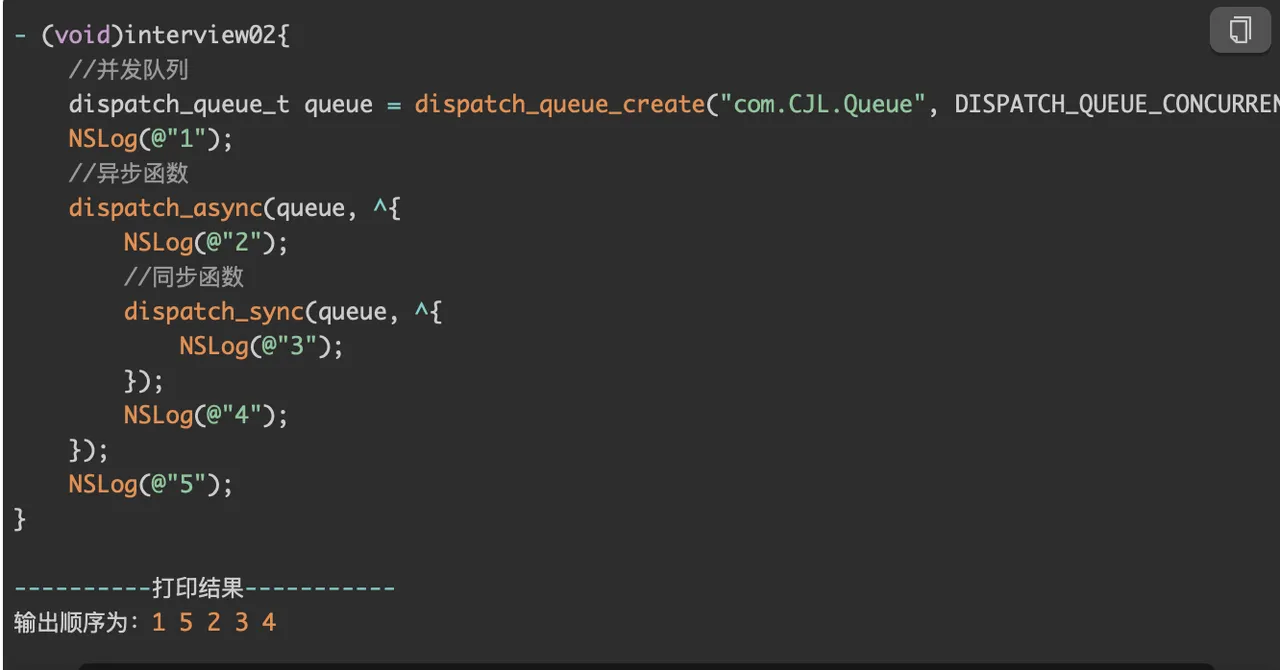This screenshot has width=1280, height=670.
Task: Click the 异步函数 comment
Action: click(129, 174)
